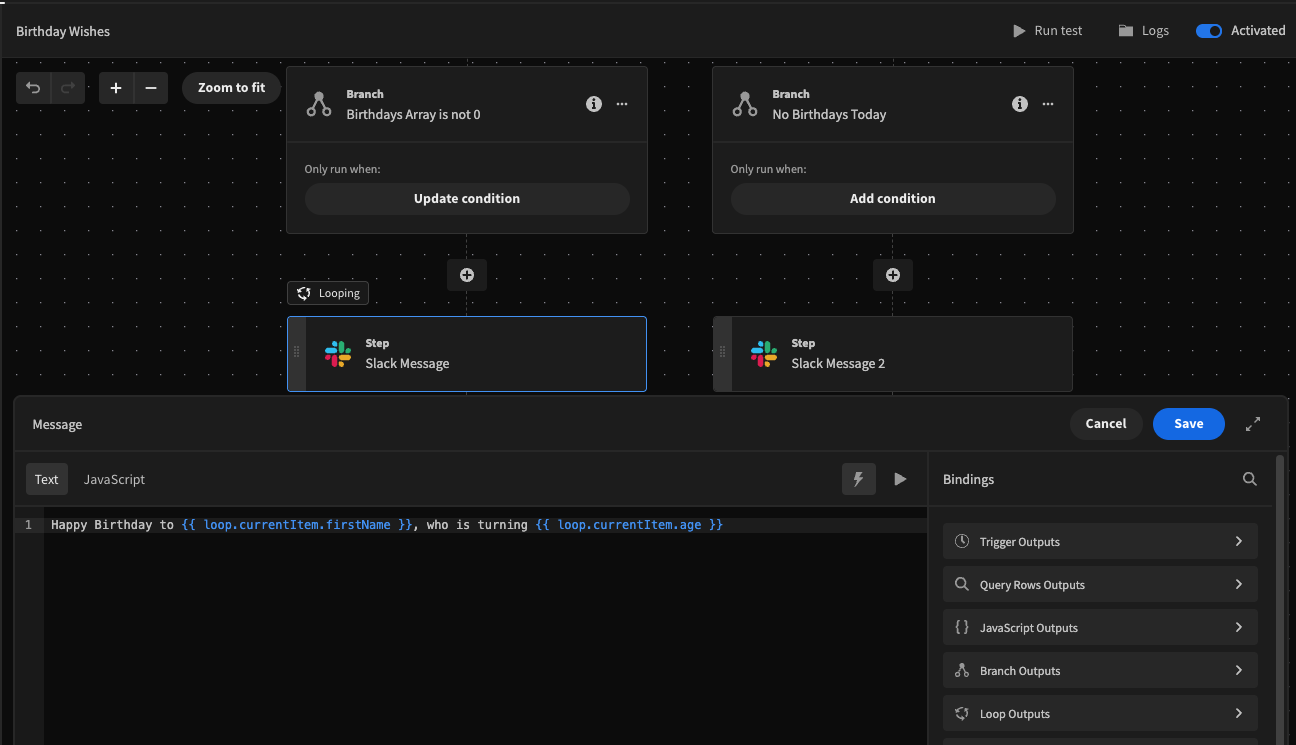Add step below No Birthdays Today branch
1296x745 pixels.
pos(893,275)
